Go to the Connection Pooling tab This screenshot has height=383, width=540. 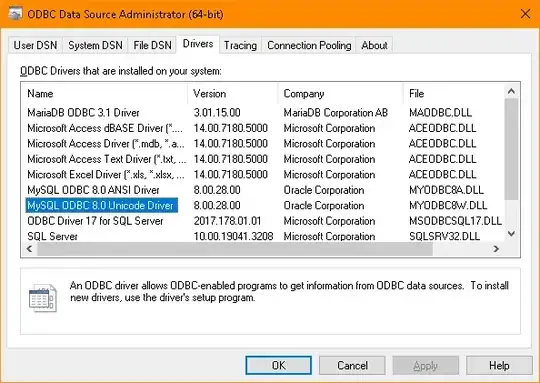[309, 45]
